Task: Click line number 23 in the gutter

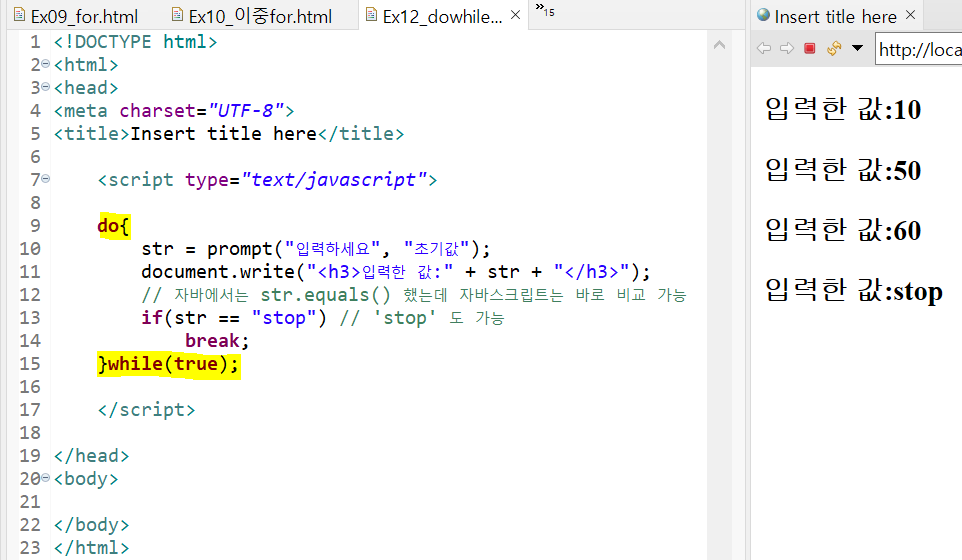Action: click(x=30, y=548)
